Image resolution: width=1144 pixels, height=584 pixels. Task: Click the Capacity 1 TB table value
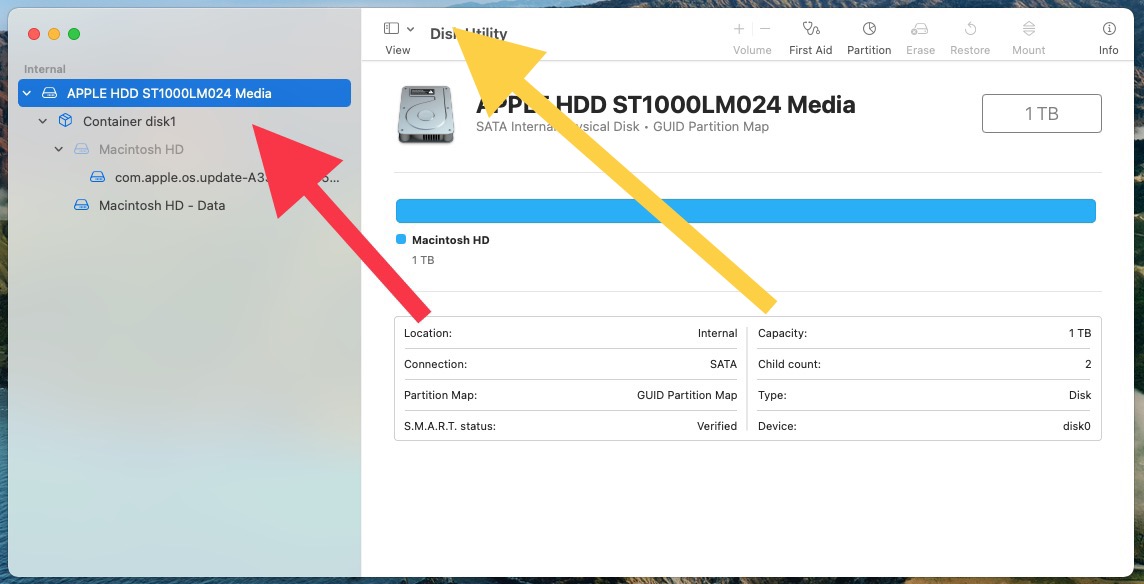point(1080,333)
